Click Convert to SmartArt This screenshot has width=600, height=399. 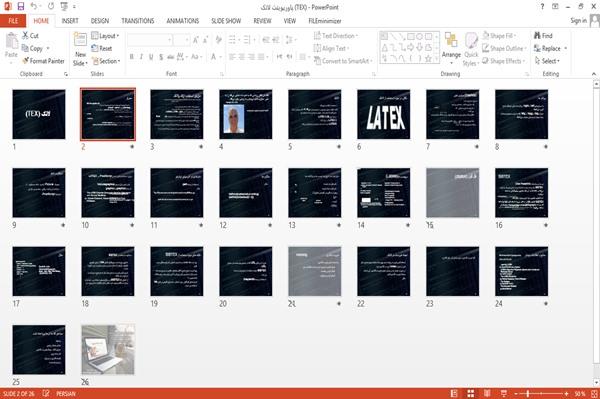click(342, 61)
